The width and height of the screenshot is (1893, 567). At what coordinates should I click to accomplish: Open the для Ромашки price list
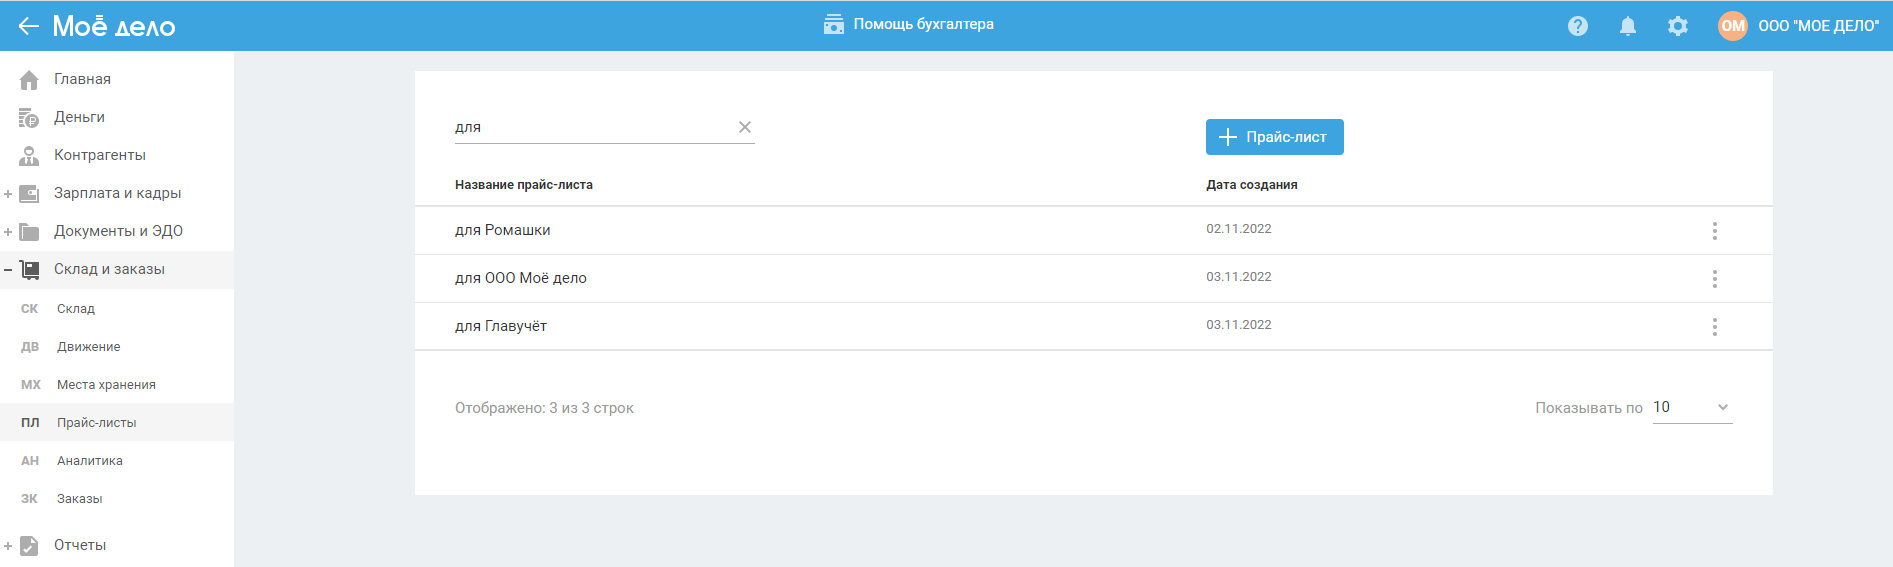(x=503, y=230)
